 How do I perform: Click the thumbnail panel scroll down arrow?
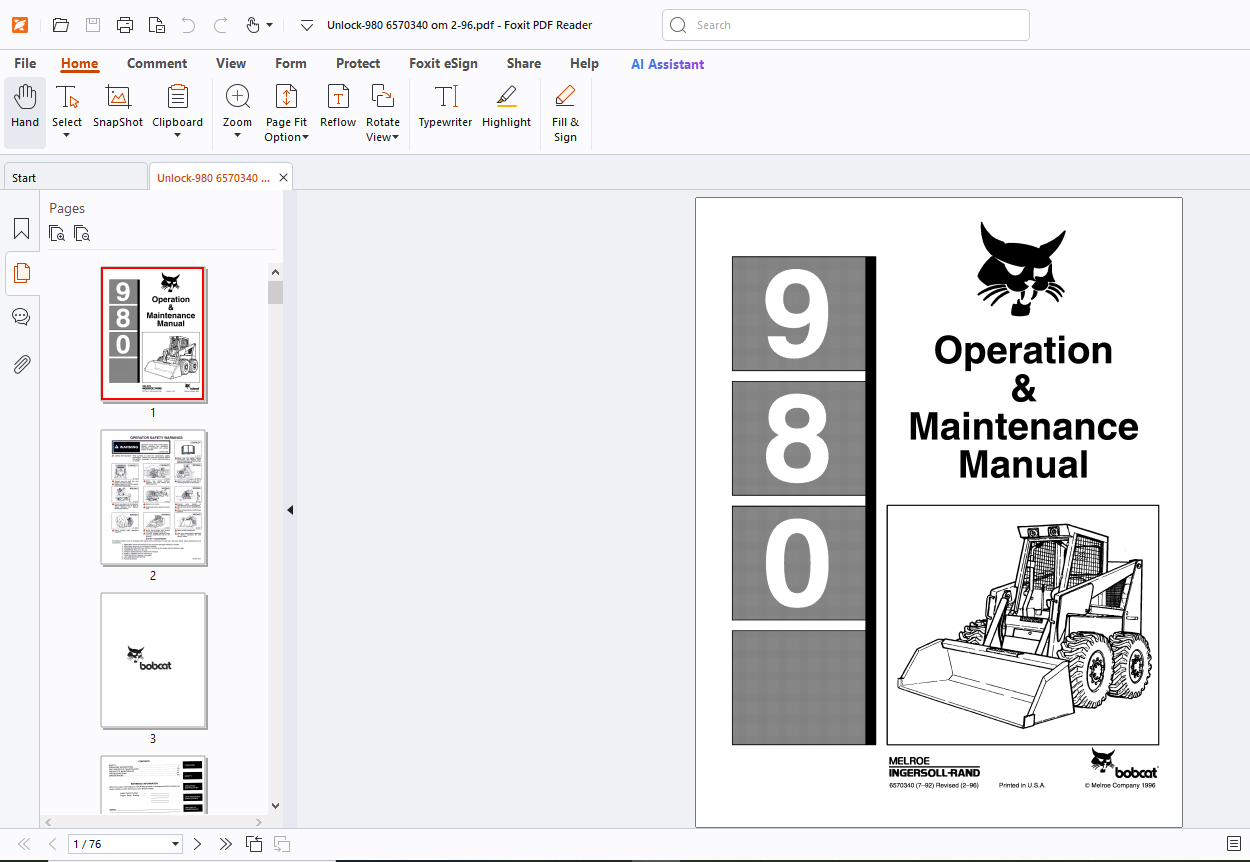[275, 805]
